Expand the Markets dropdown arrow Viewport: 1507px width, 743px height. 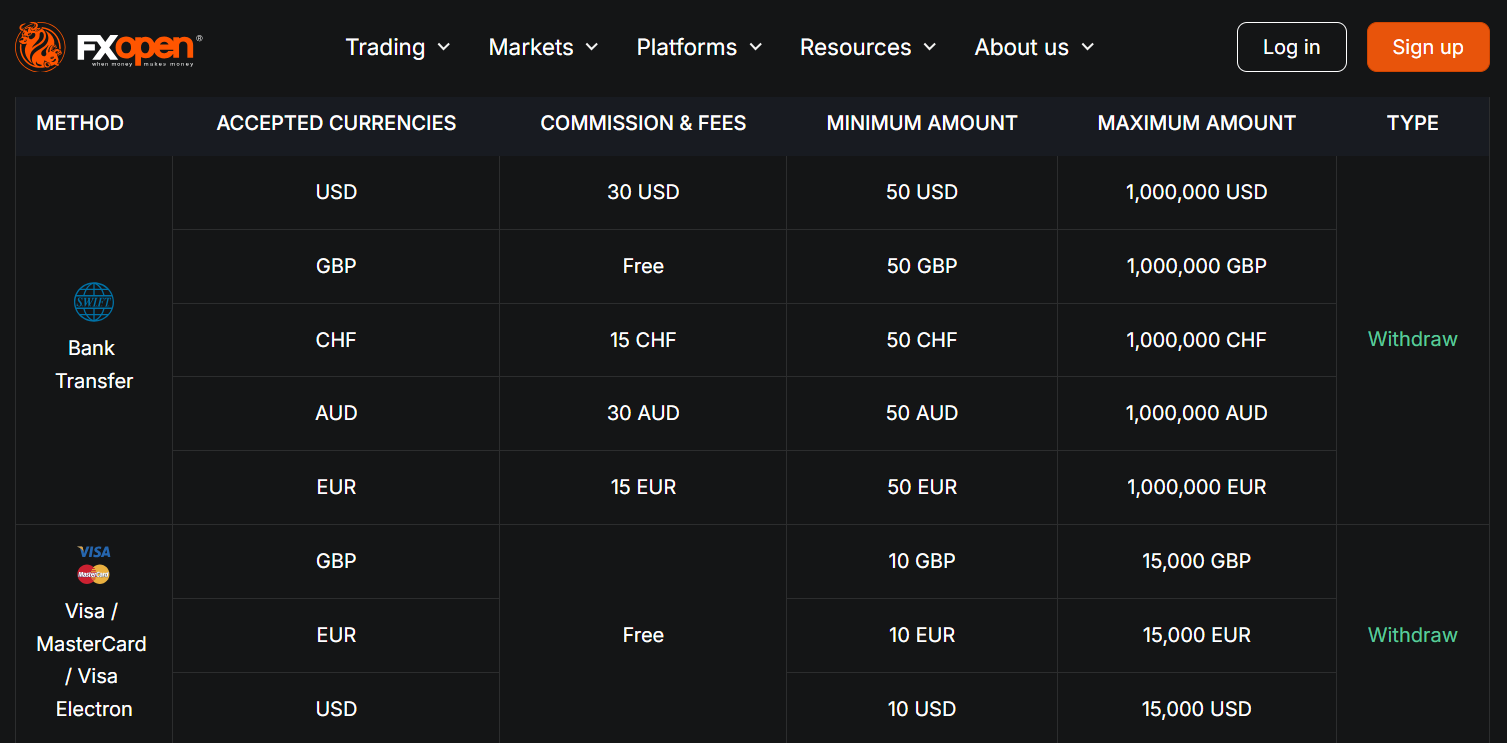tap(592, 47)
